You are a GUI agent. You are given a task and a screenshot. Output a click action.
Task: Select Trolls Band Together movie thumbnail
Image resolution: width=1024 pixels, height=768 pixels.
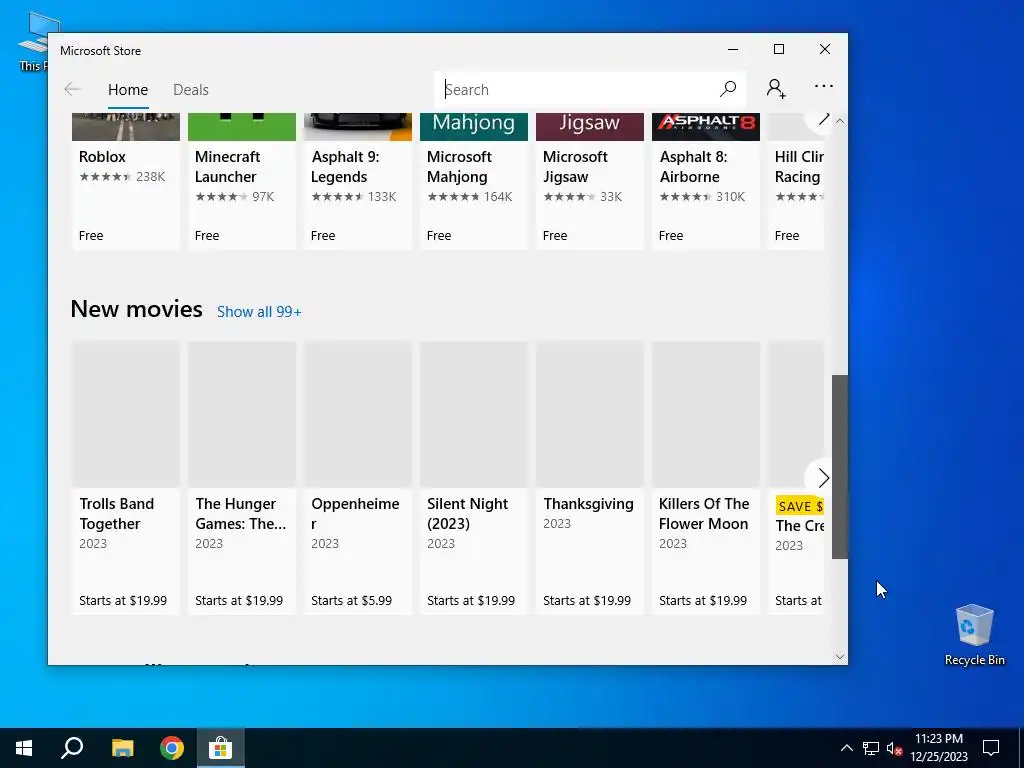click(126, 414)
